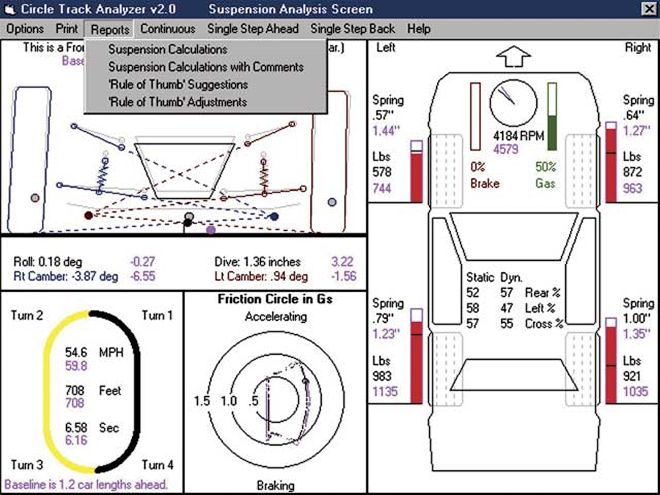Select Suspension Calculations with Comments
The height and width of the screenshot is (495, 660).
point(206,67)
